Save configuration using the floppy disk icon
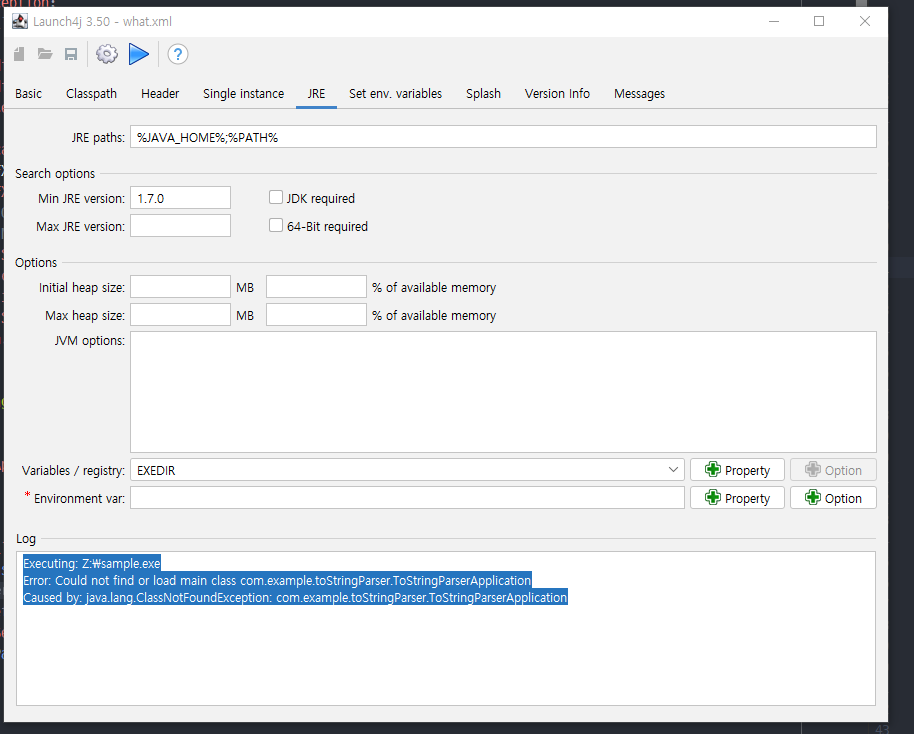 (71, 54)
